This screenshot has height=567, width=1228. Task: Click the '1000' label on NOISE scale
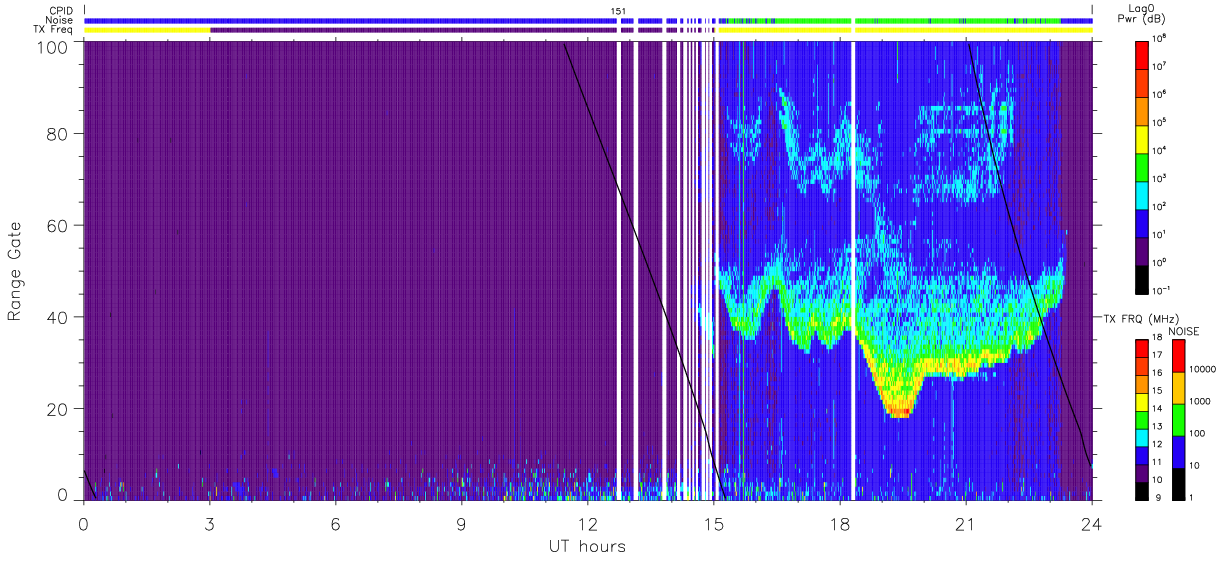pyautogui.click(x=1201, y=401)
